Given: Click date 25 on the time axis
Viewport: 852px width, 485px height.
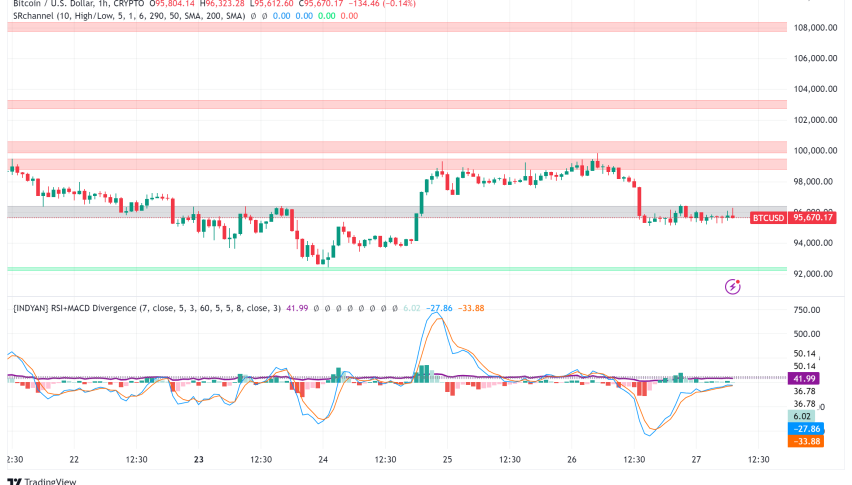Looking at the screenshot, I should 447,459.
